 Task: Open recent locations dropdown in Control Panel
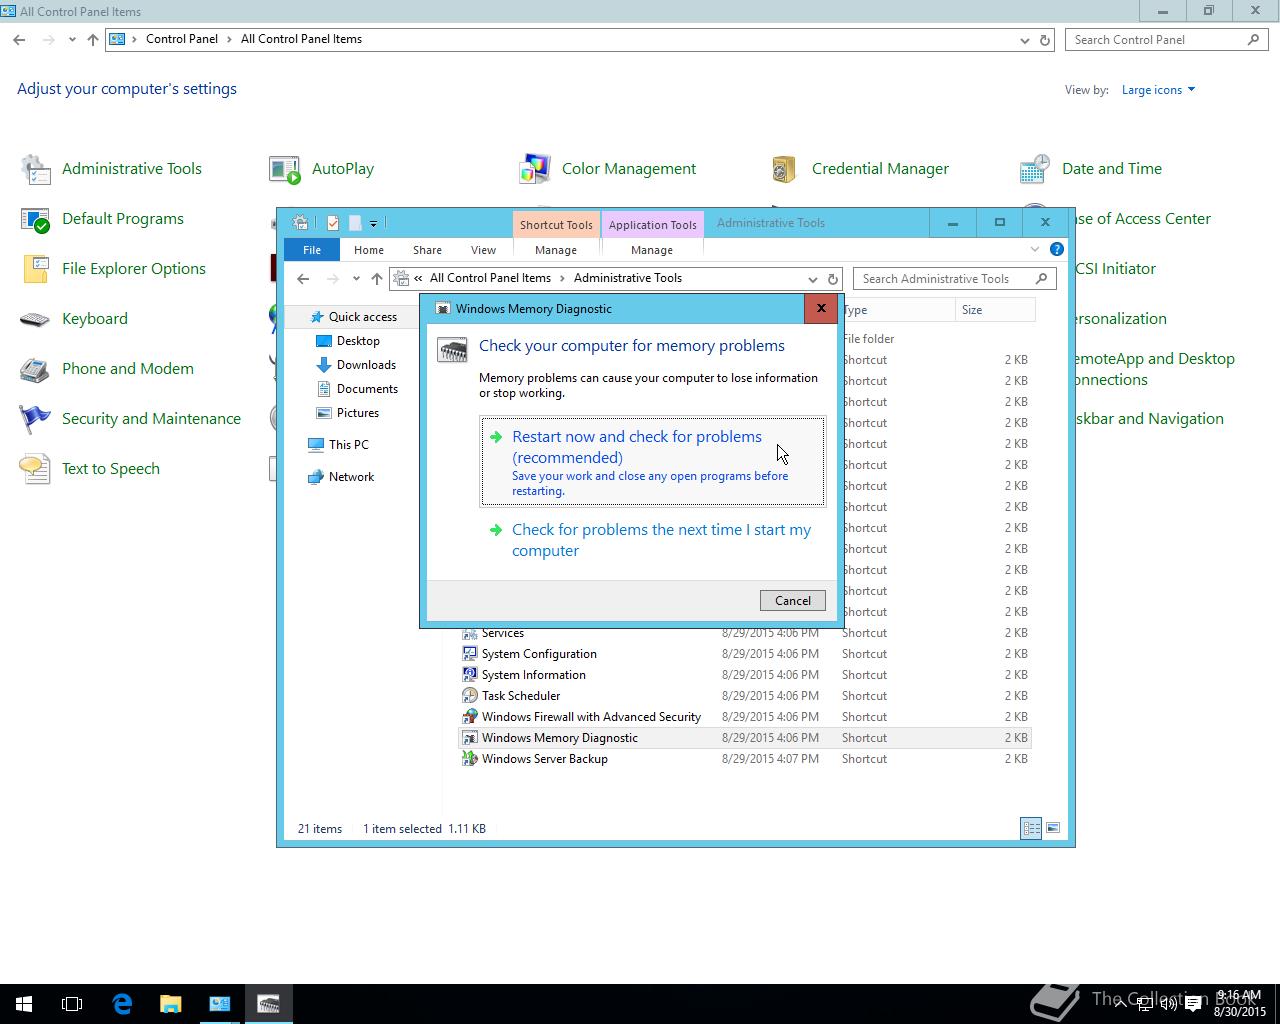coord(72,40)
